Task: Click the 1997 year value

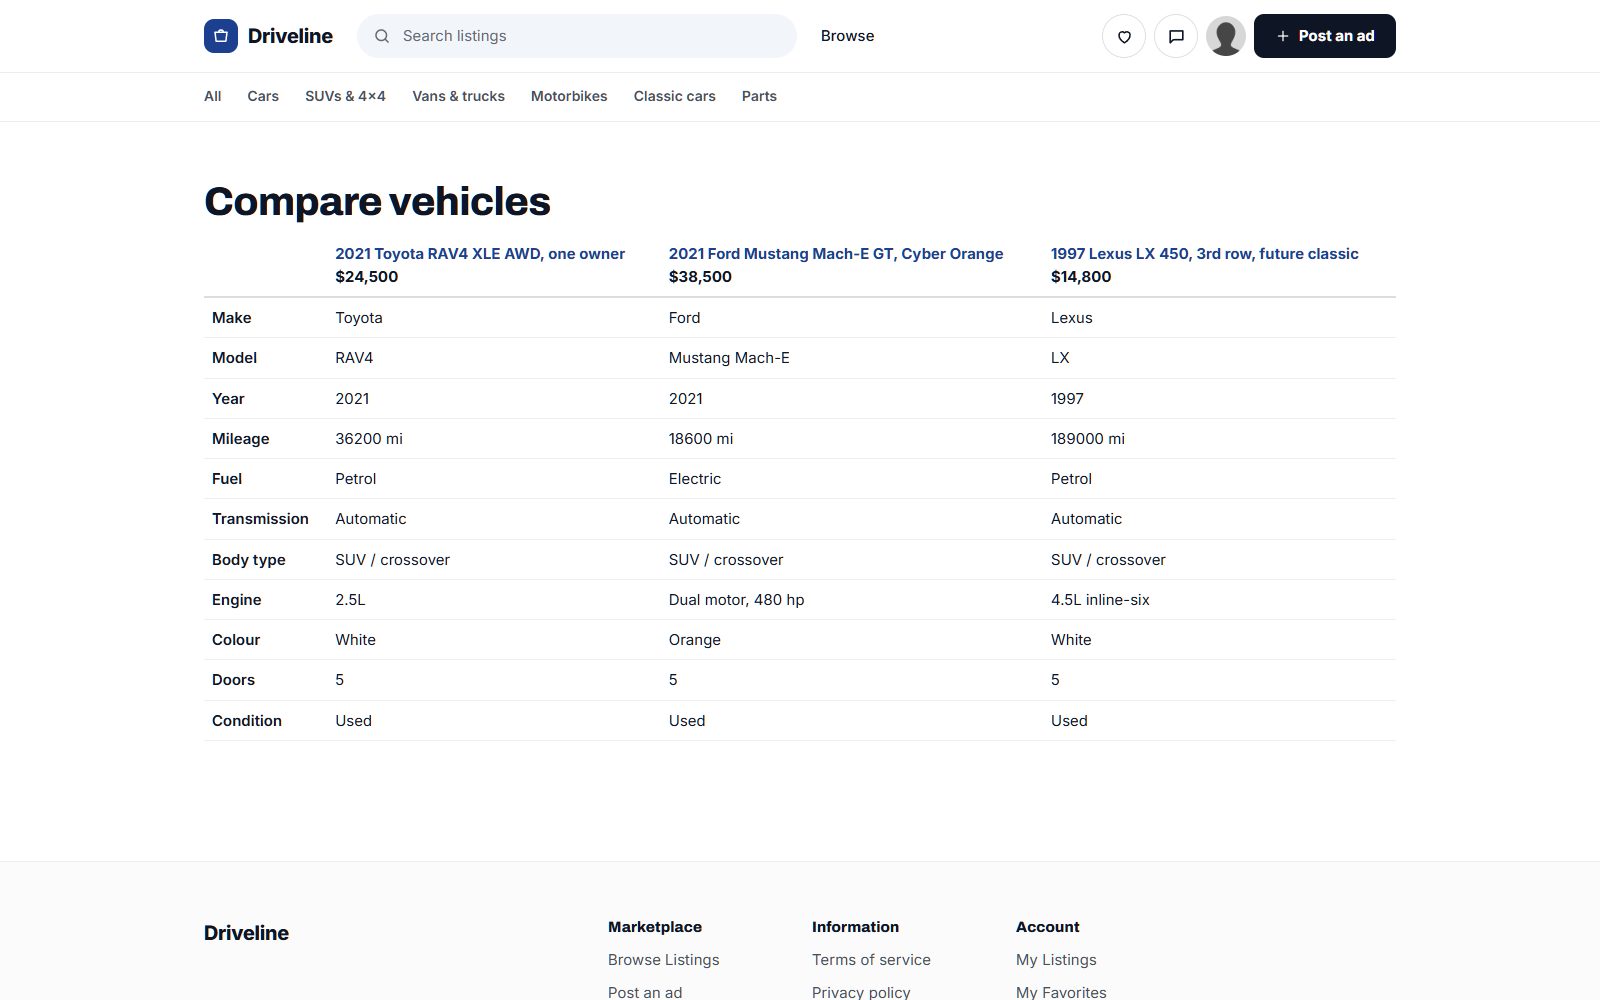Action: (x=1067, y=399)
